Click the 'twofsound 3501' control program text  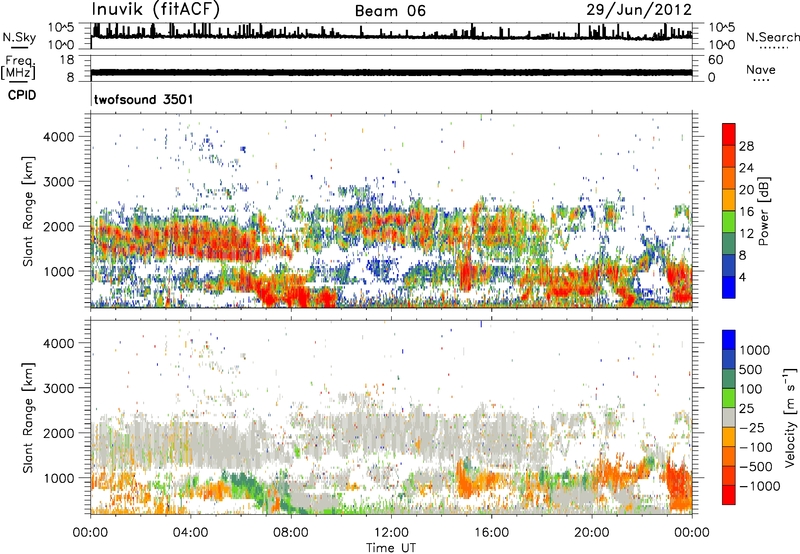pyautogui.click(x=143, y=99)
